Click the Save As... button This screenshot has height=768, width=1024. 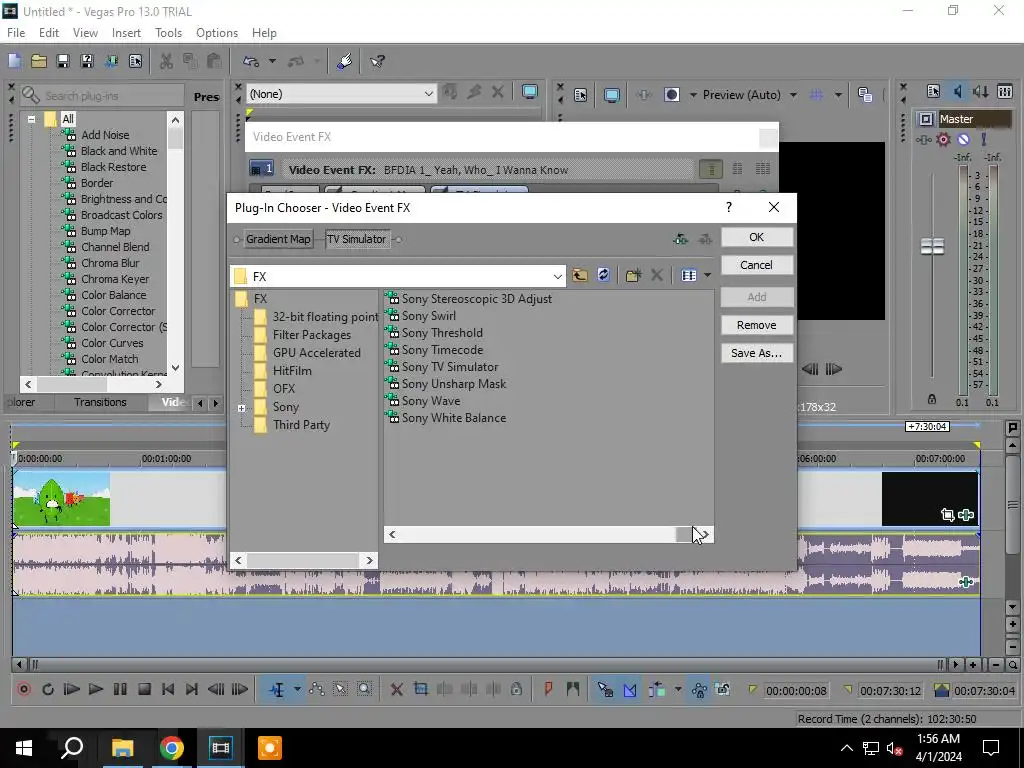tap(756, 353)
